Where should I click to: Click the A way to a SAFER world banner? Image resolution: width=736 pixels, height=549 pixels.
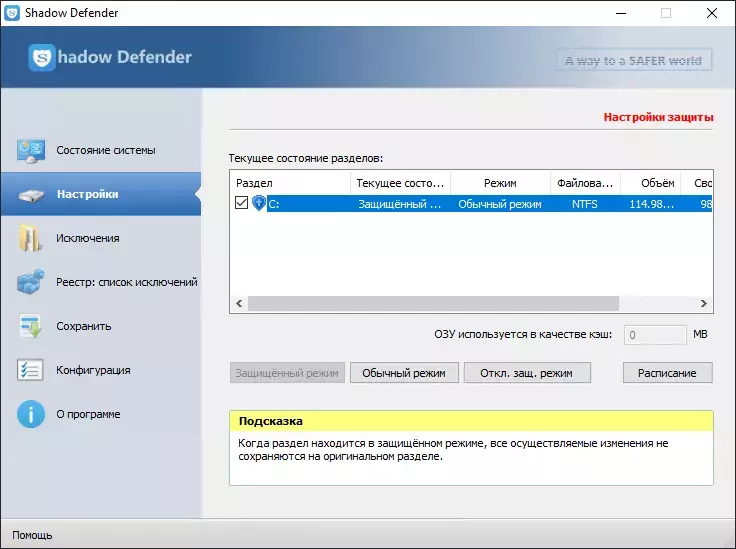(x=634, y=61)
